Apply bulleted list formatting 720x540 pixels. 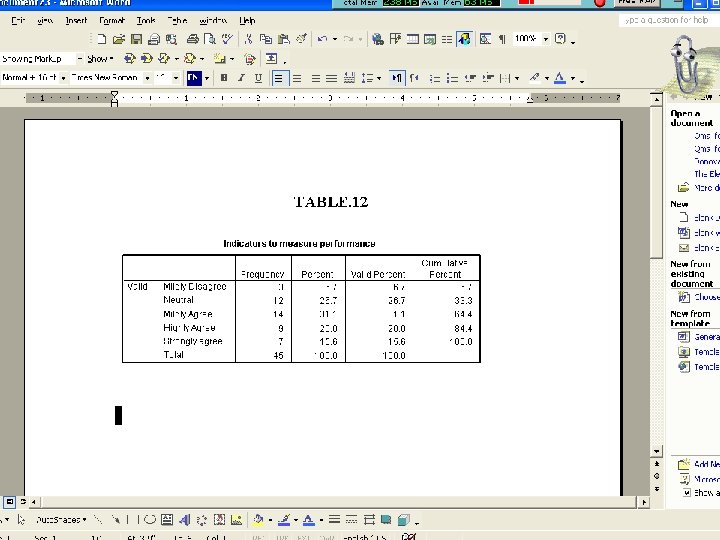(452, 79)
